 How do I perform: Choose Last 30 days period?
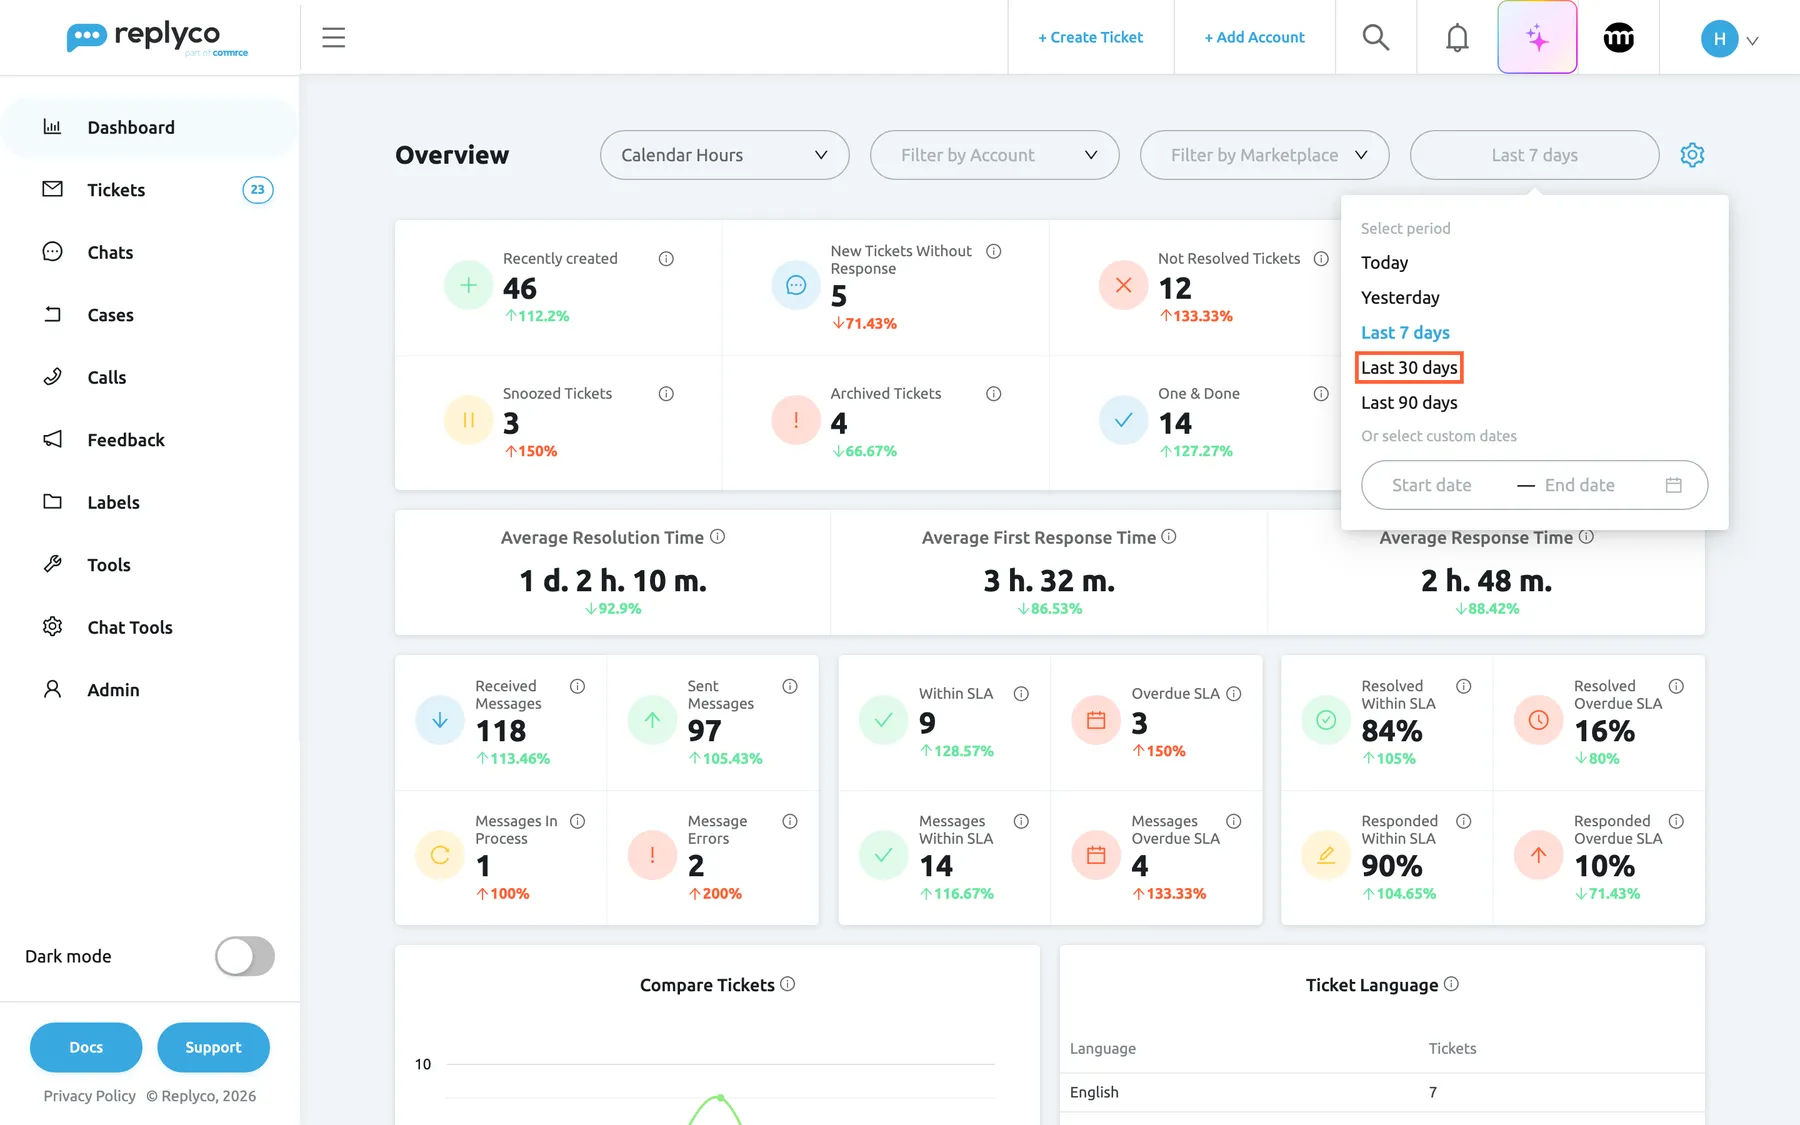point(1409,368)
